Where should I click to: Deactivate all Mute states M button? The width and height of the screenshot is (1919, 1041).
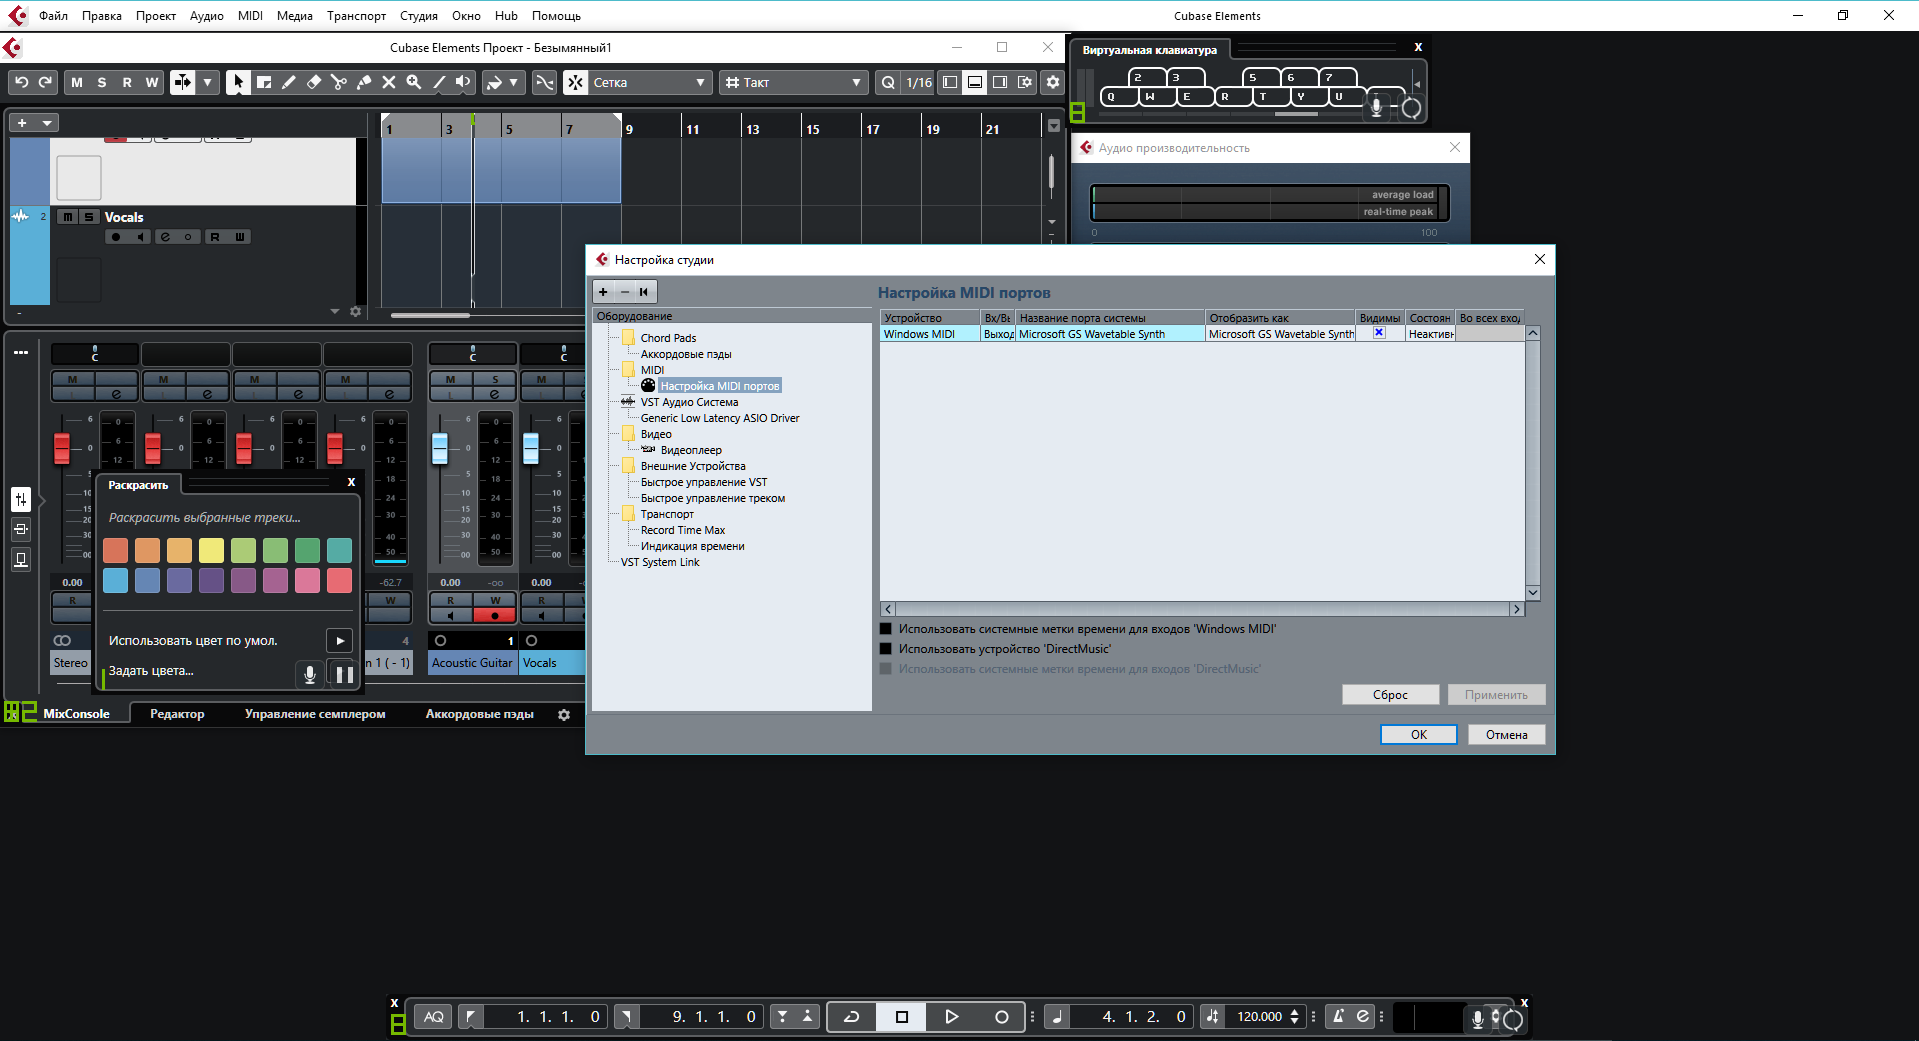77,82
